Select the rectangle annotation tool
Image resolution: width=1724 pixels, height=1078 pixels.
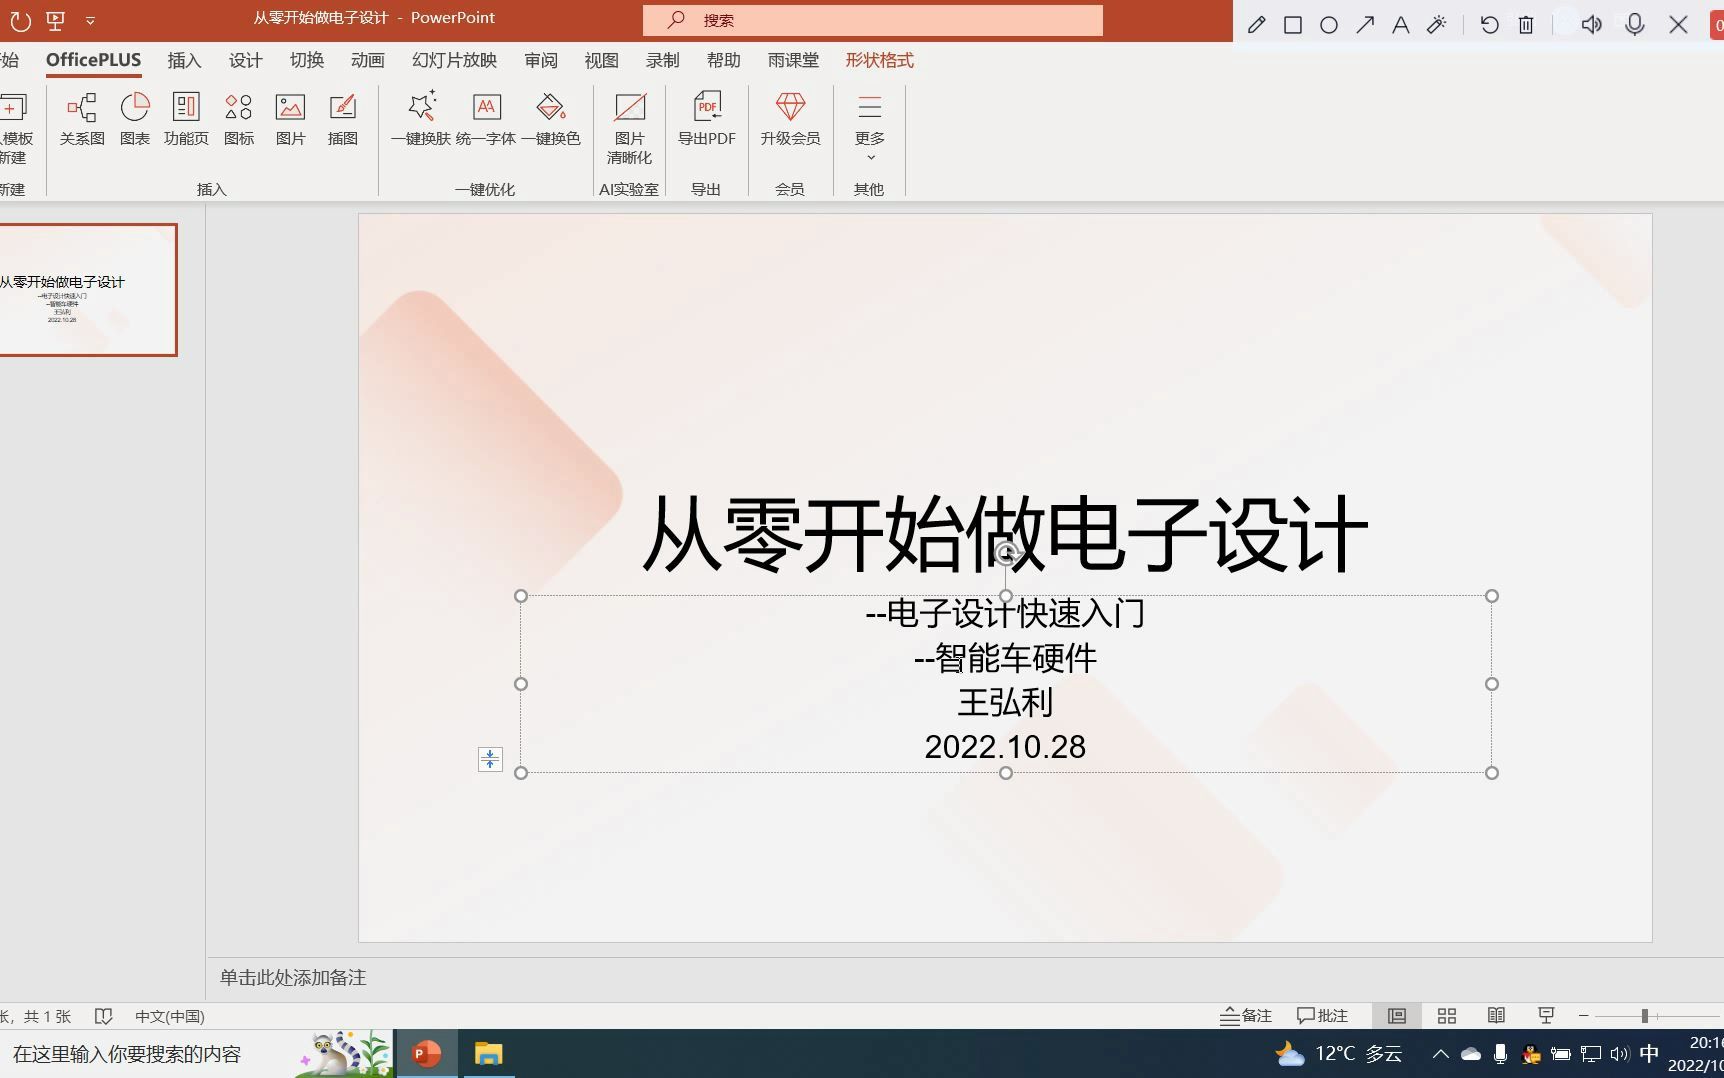[x=1293, y=25]
